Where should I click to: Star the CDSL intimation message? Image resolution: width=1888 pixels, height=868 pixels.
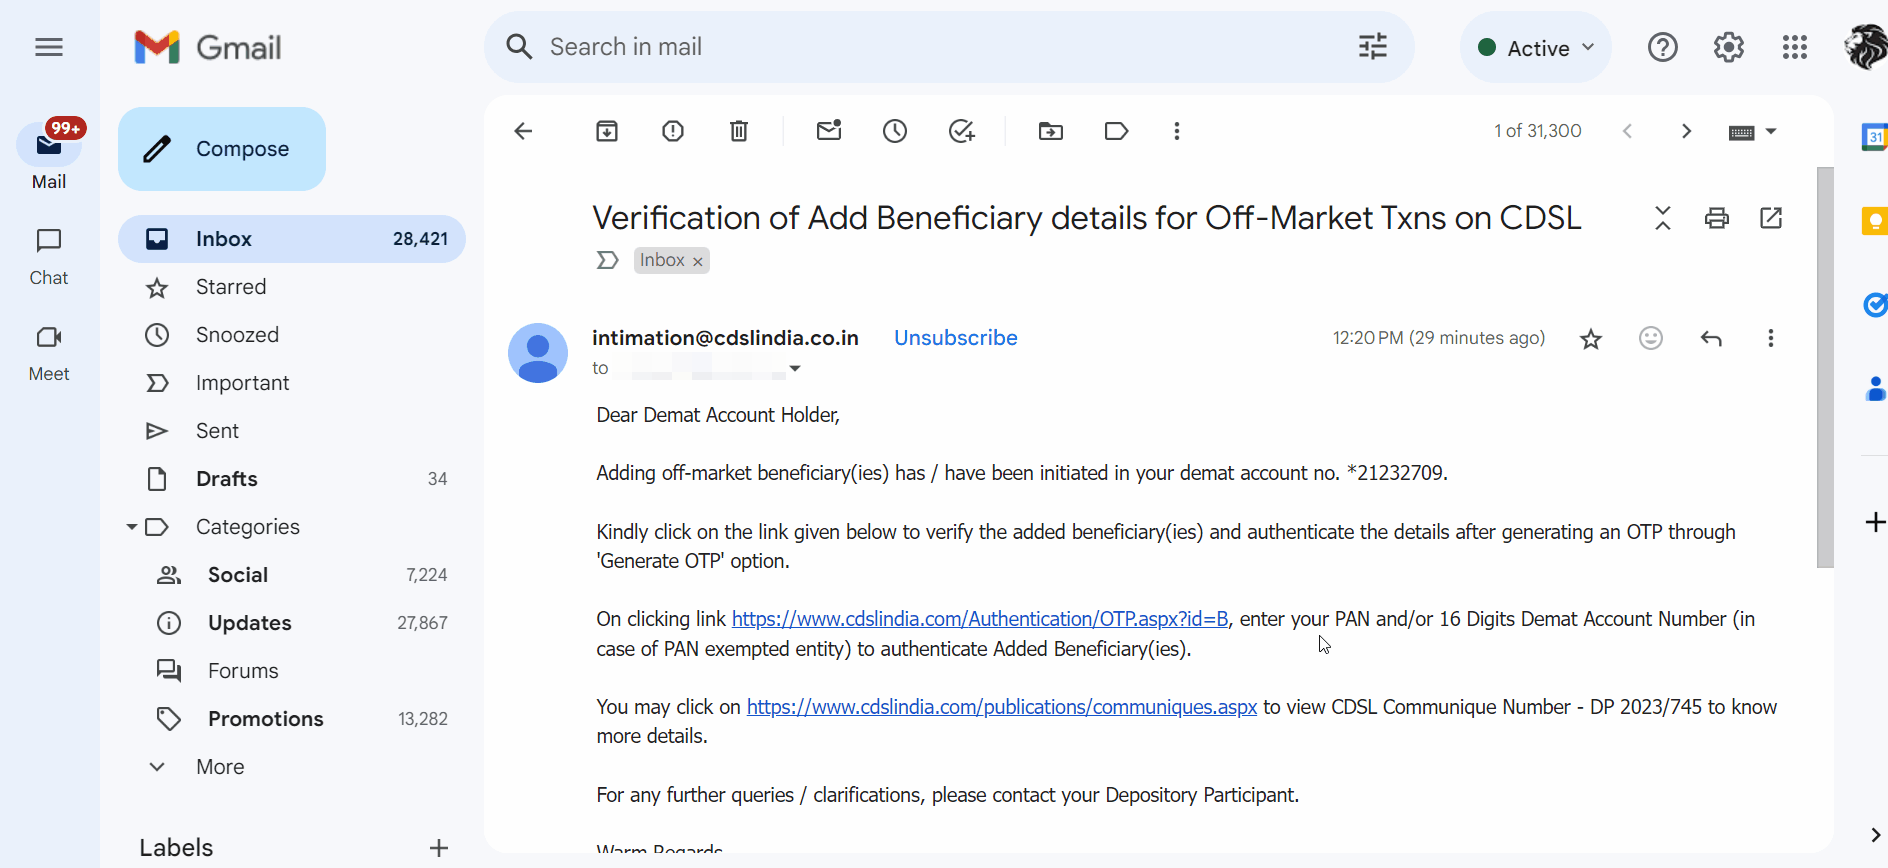[x=1591, y=339]
